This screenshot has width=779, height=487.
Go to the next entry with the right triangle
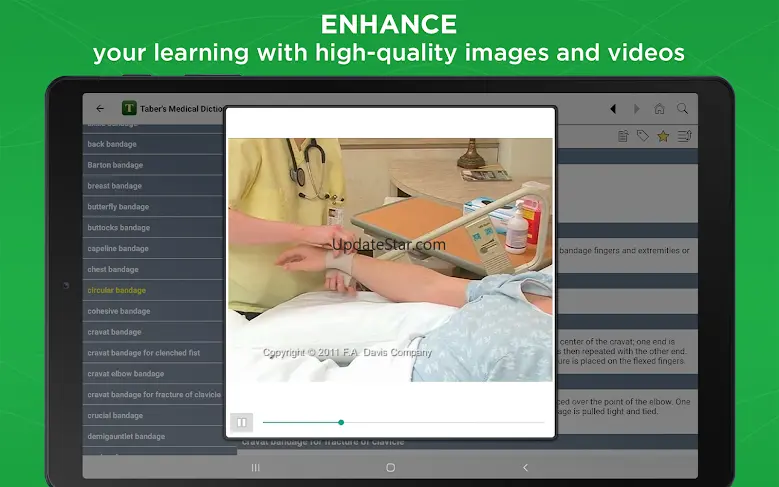tap(636, 109)
